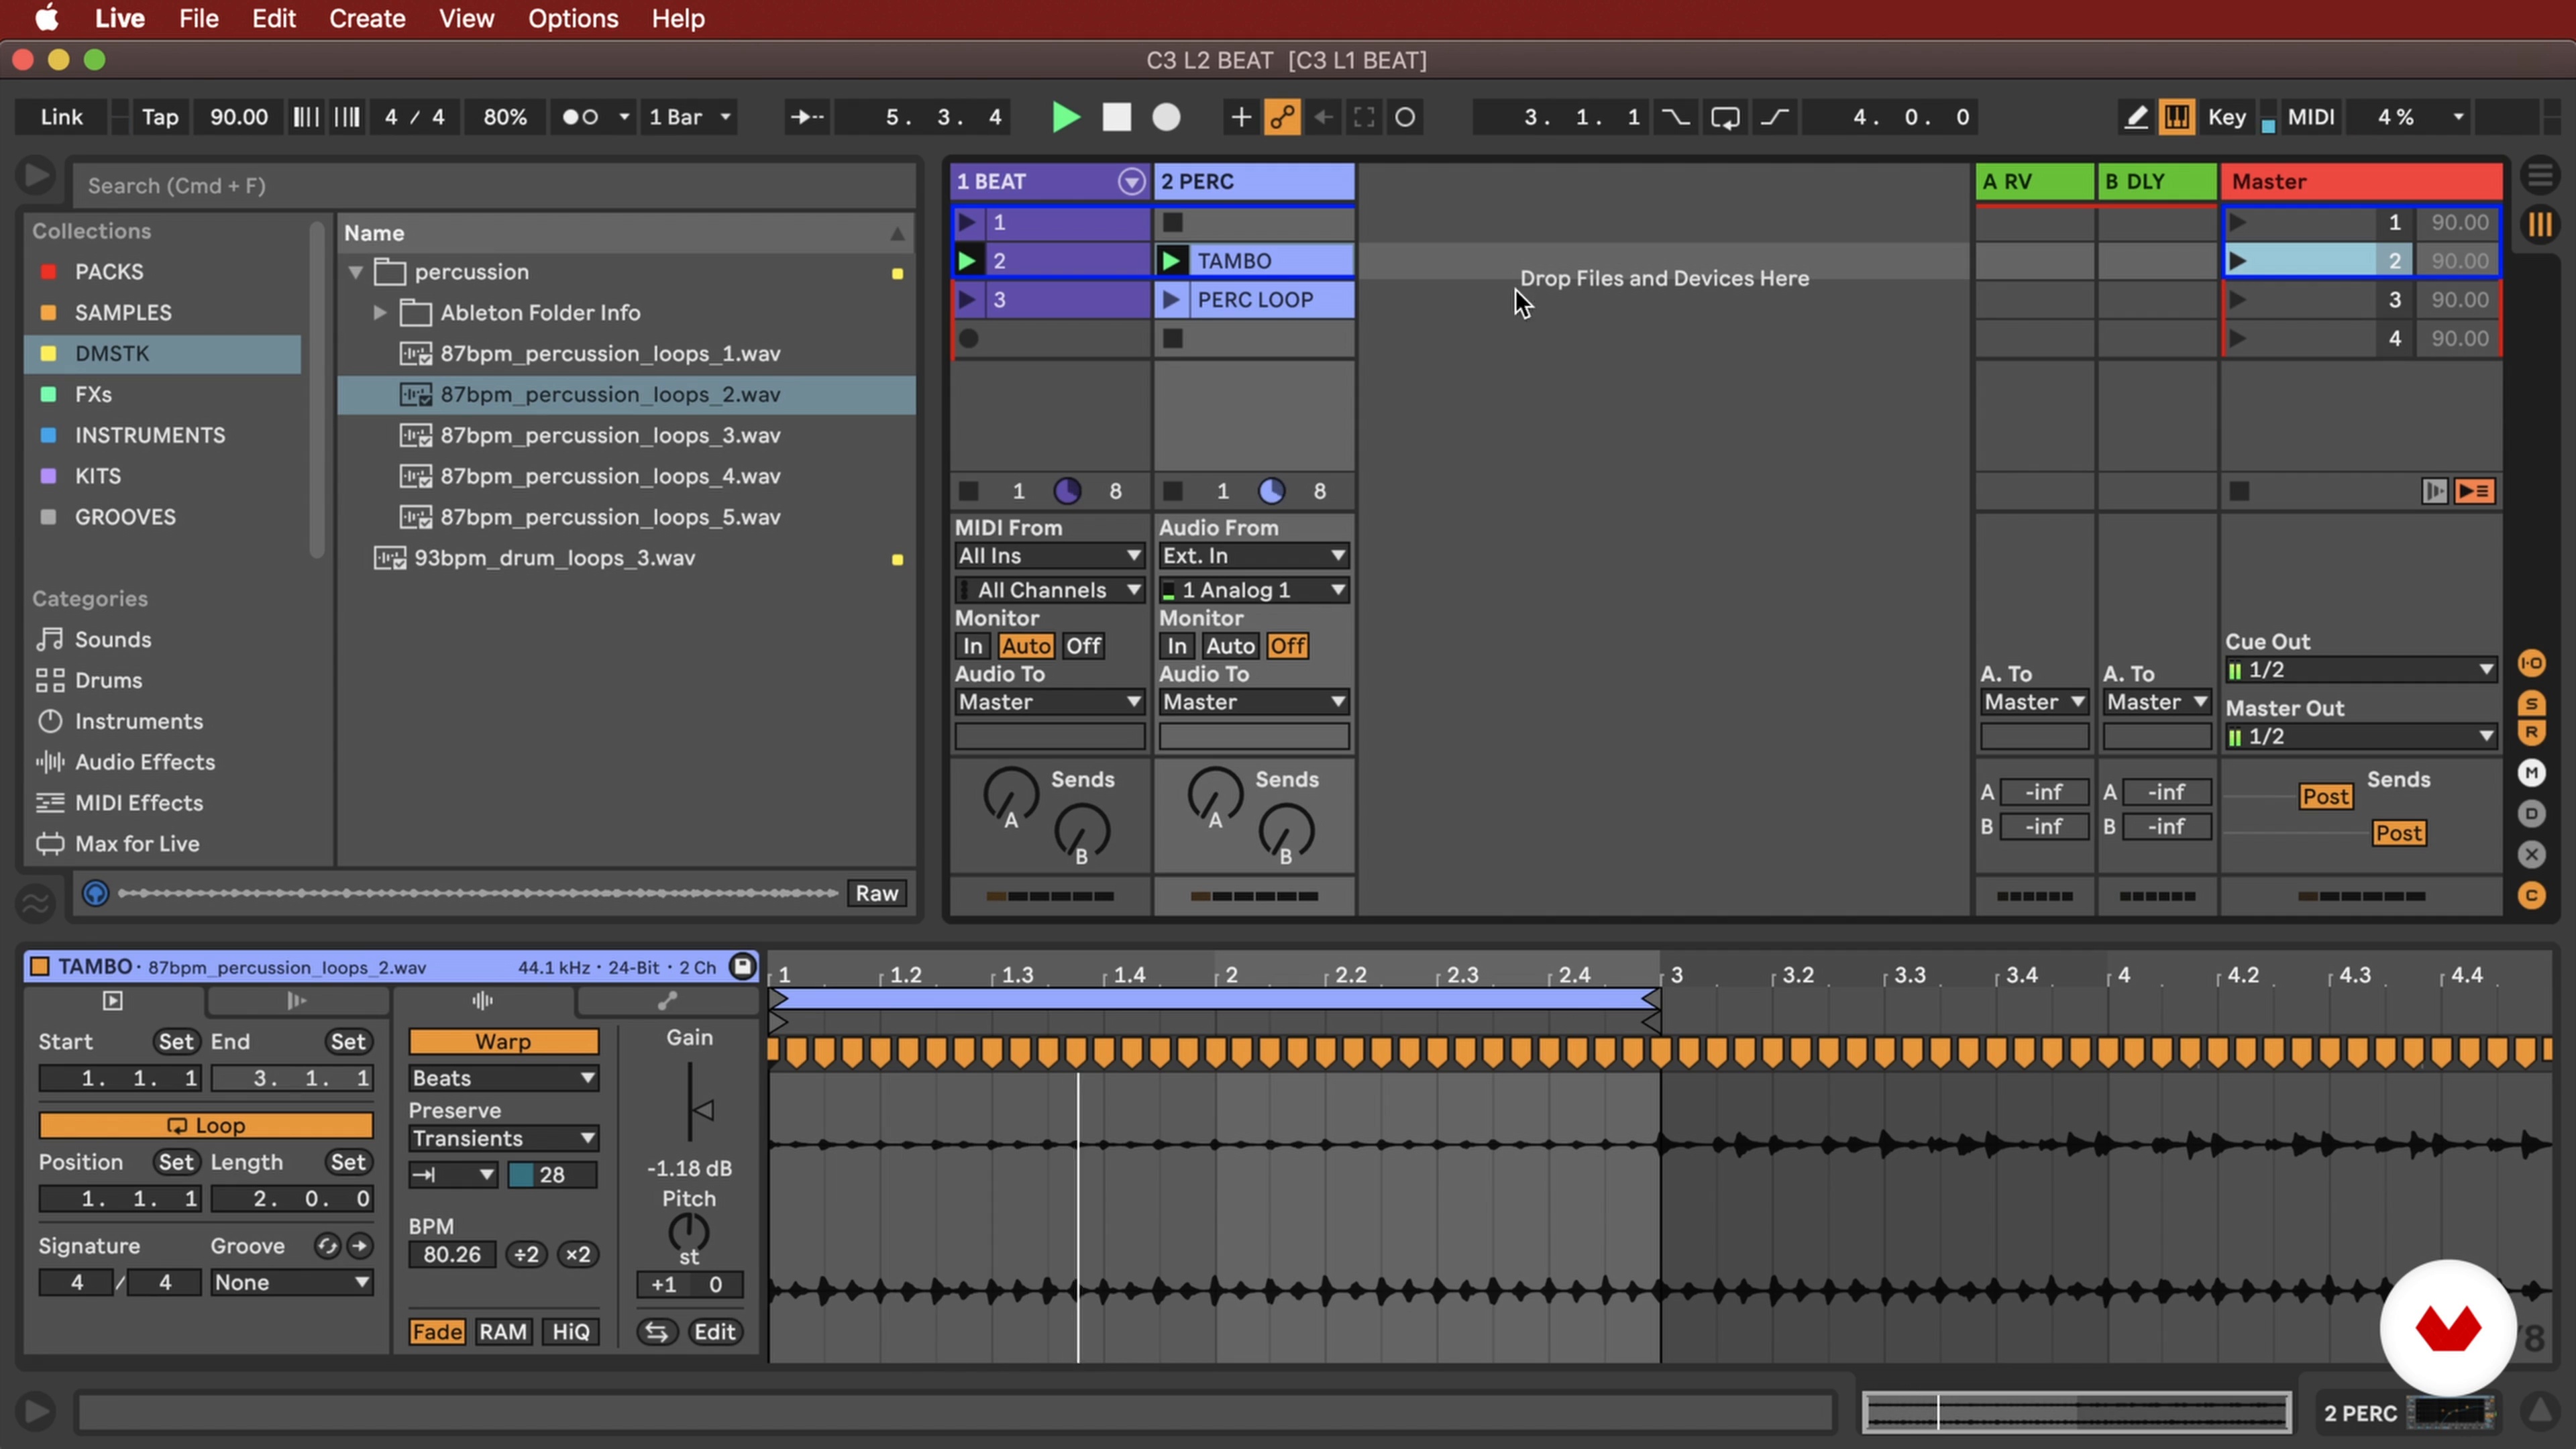Toggle the metronome button

pos(580,117)
